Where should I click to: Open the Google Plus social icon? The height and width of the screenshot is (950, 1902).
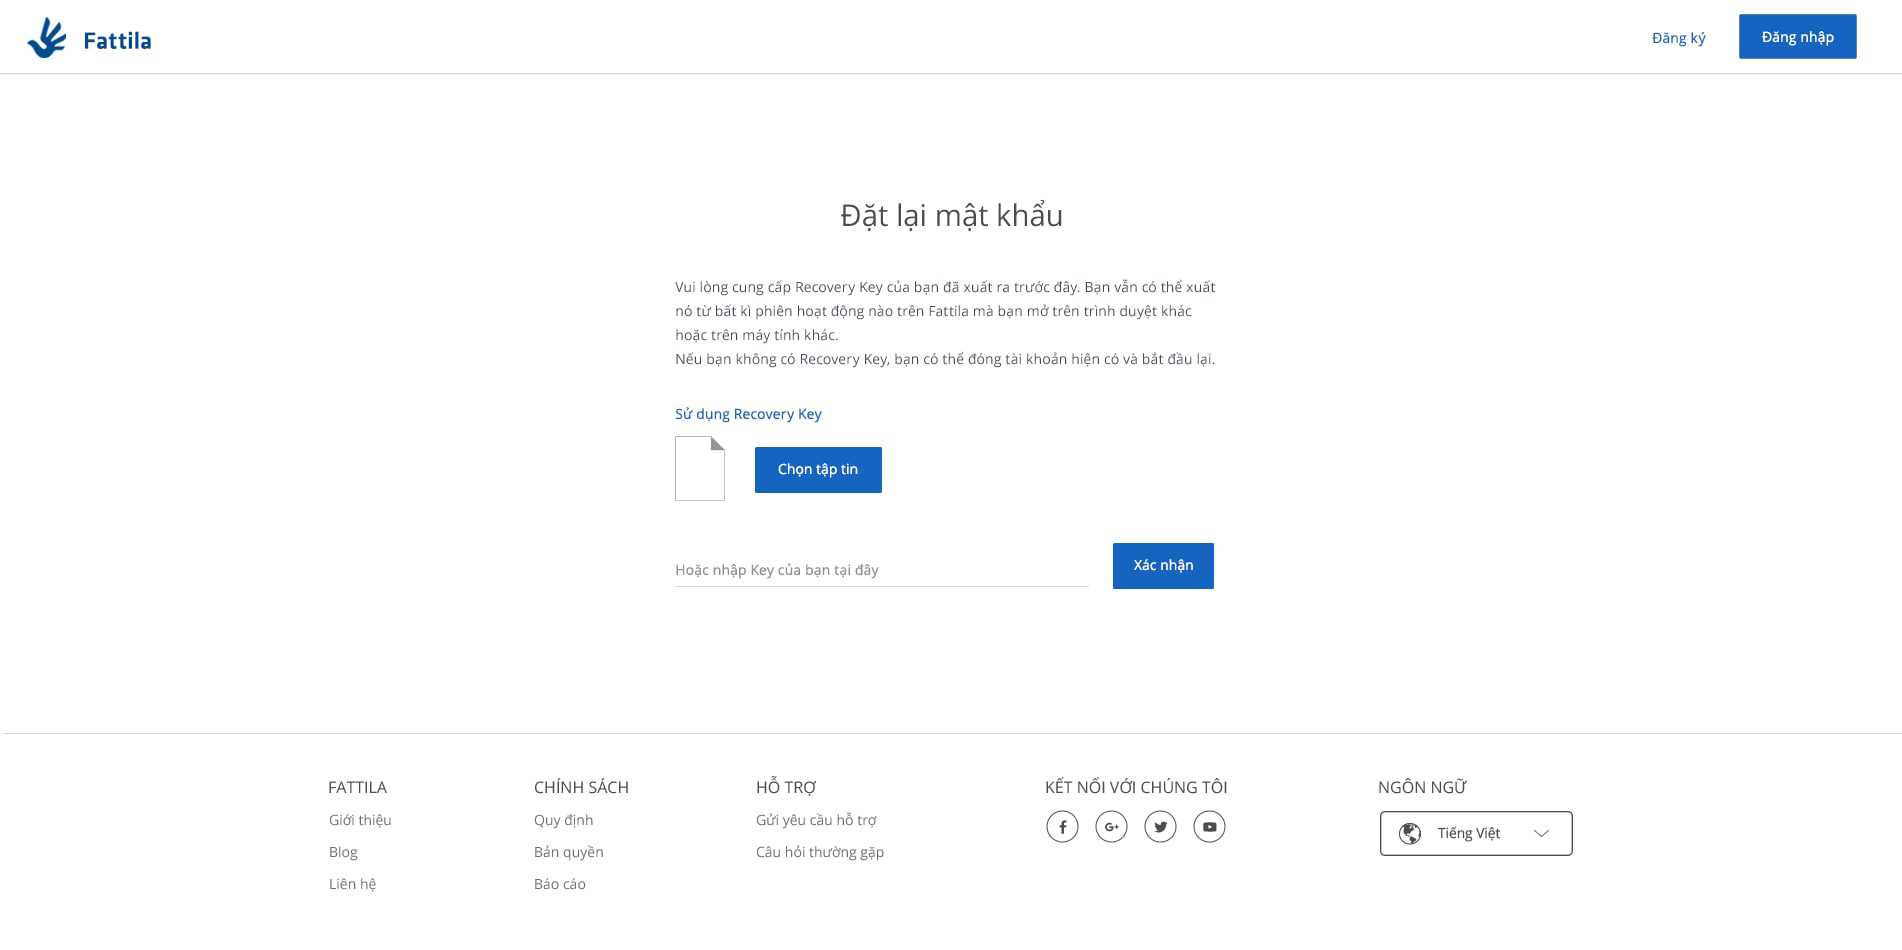click(1111, 827)
